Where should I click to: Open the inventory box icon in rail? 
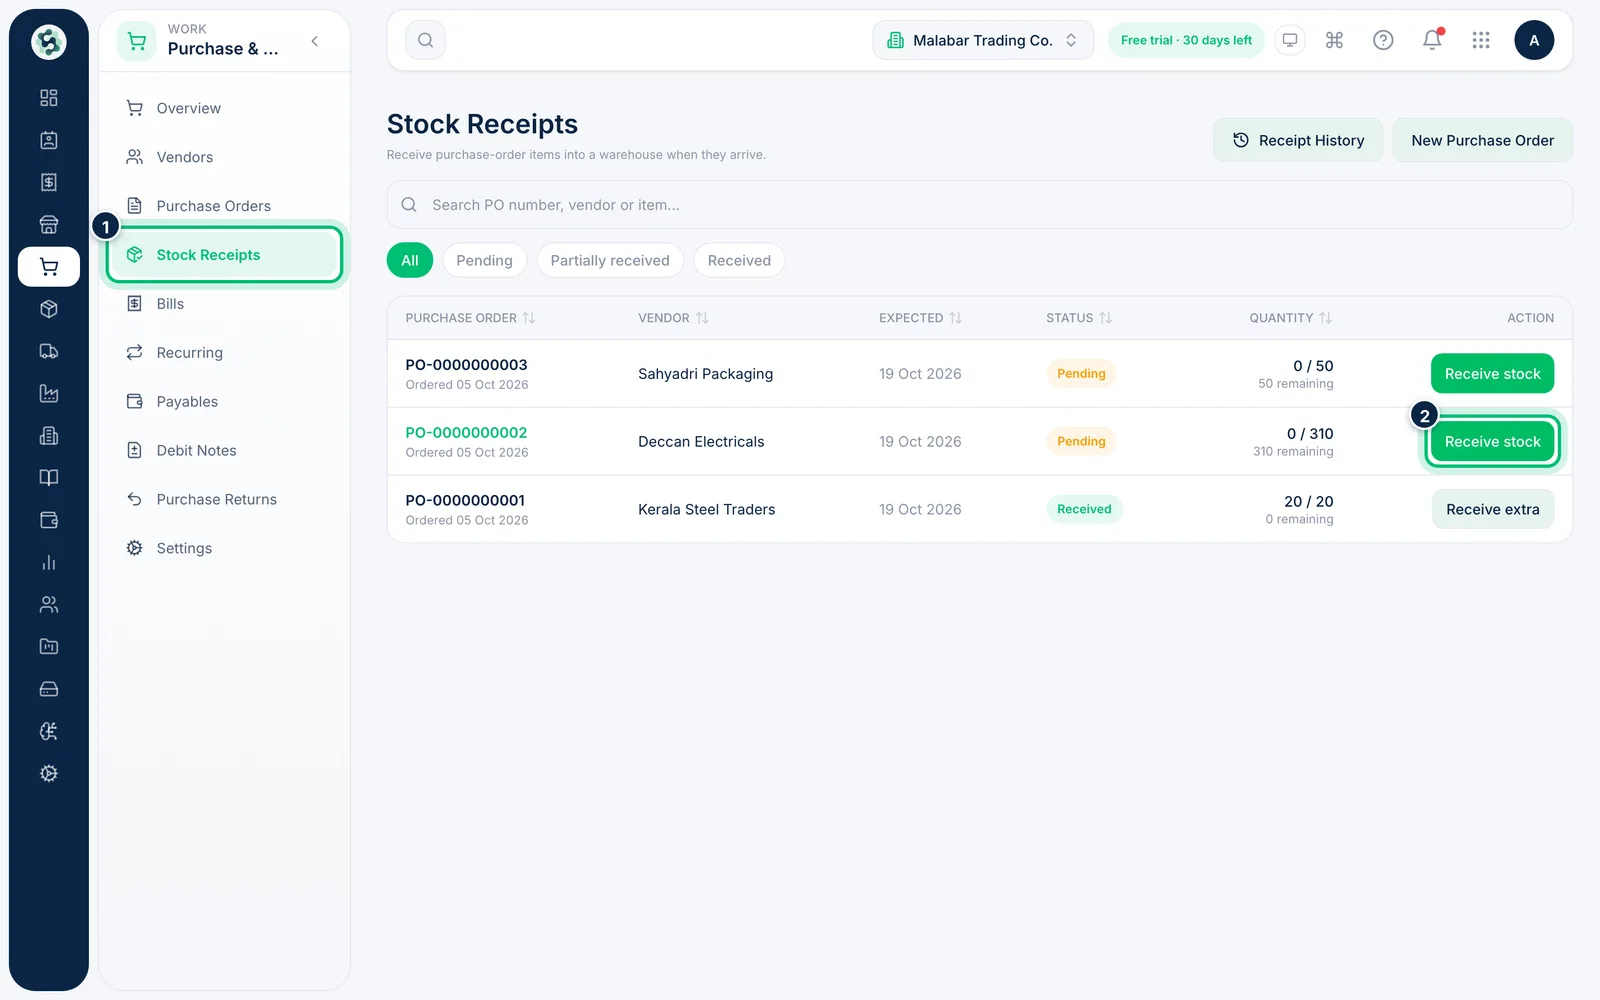(x=48, y=309)
